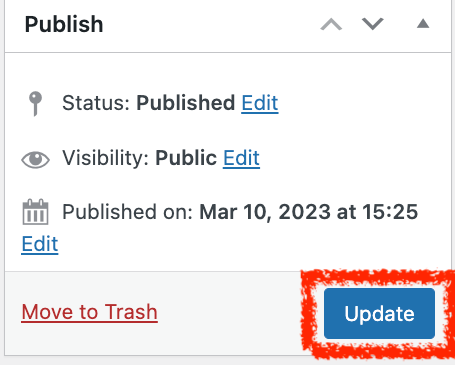Click the calendar icon beside Published on
This screenshot has height=365, width=455.
[x=35, y=212]
